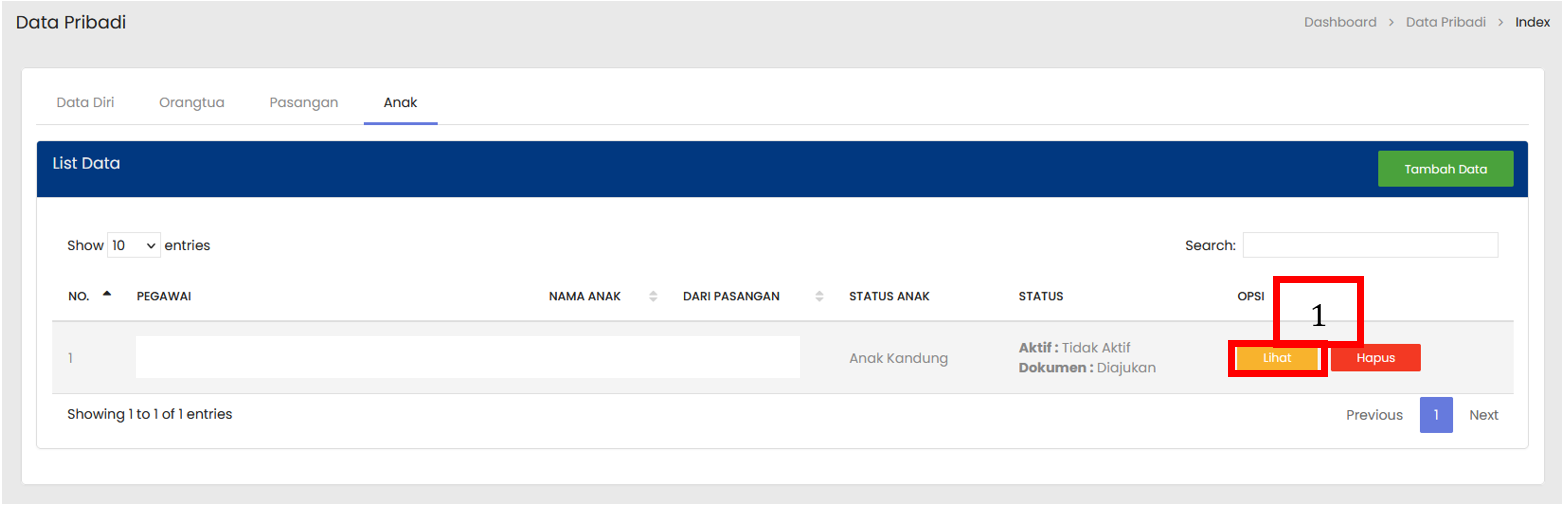This screenshot has width=1563, height=506.
Task: Select the Pasangan tab
Action: tap(303, 102)
